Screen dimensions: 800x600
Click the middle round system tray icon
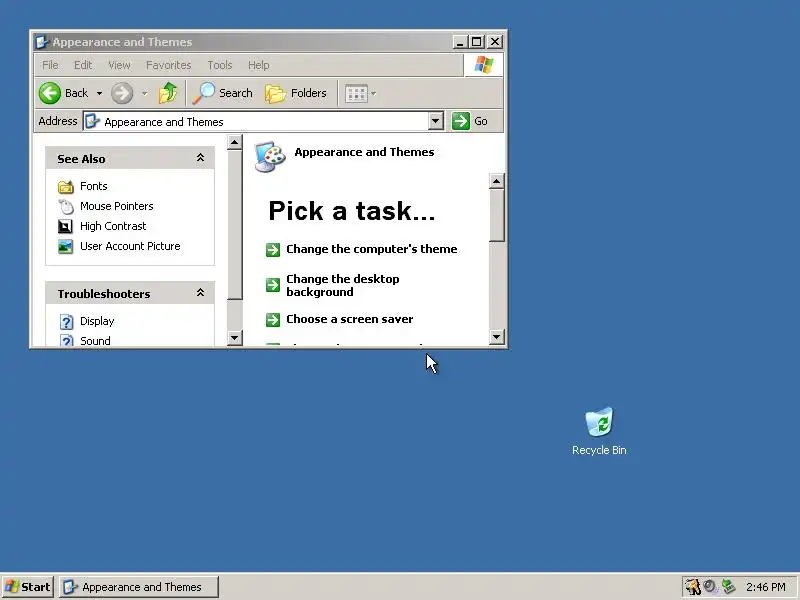(710, 586)
